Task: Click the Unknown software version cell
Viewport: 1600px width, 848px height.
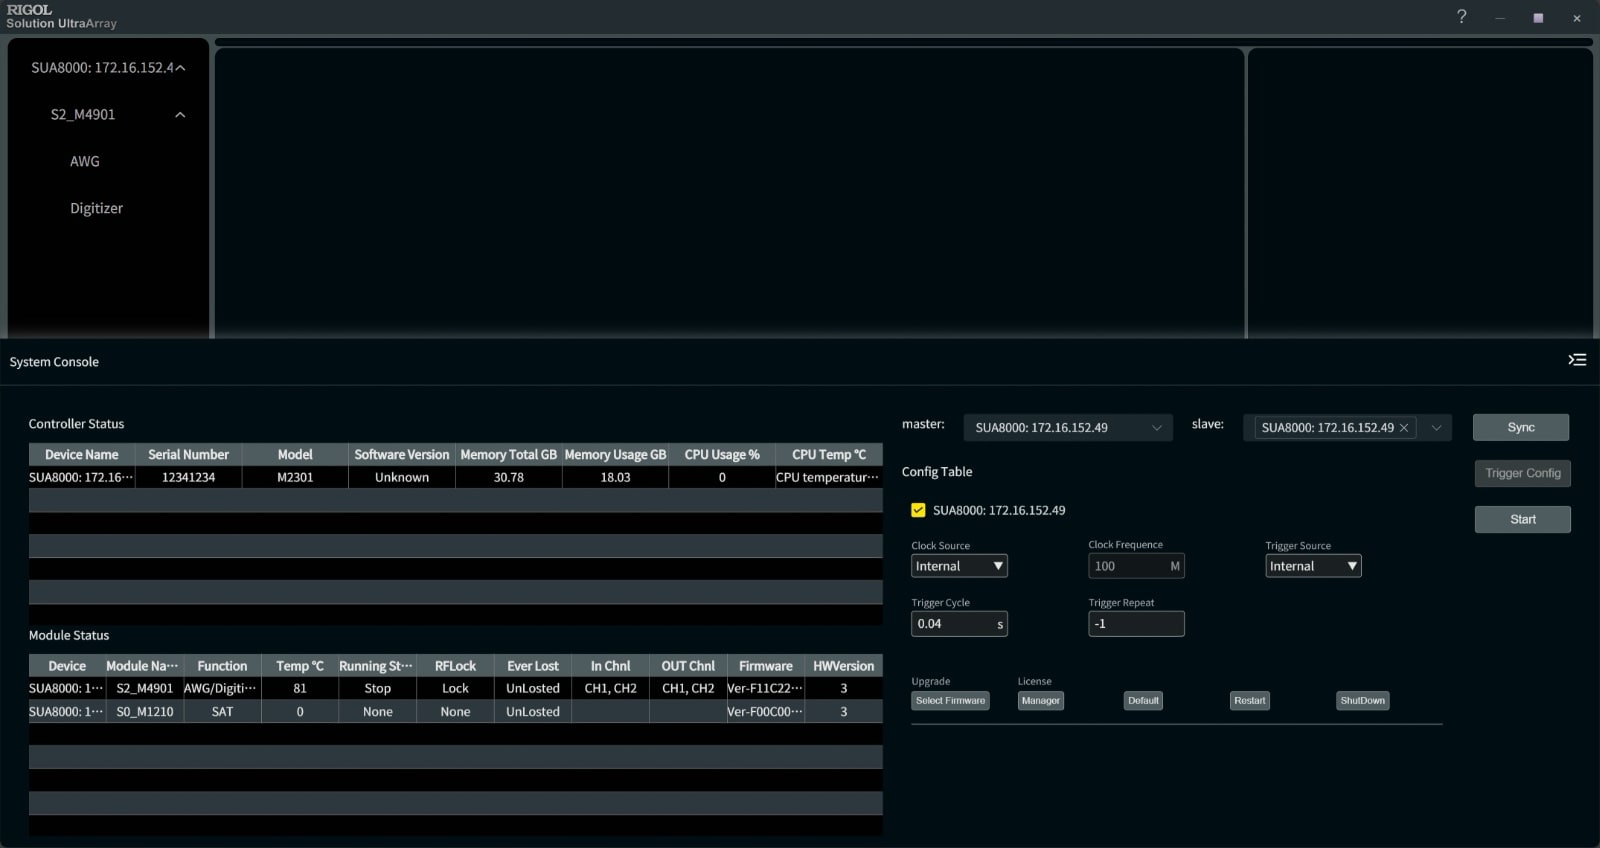Action: tap(401, 478)
